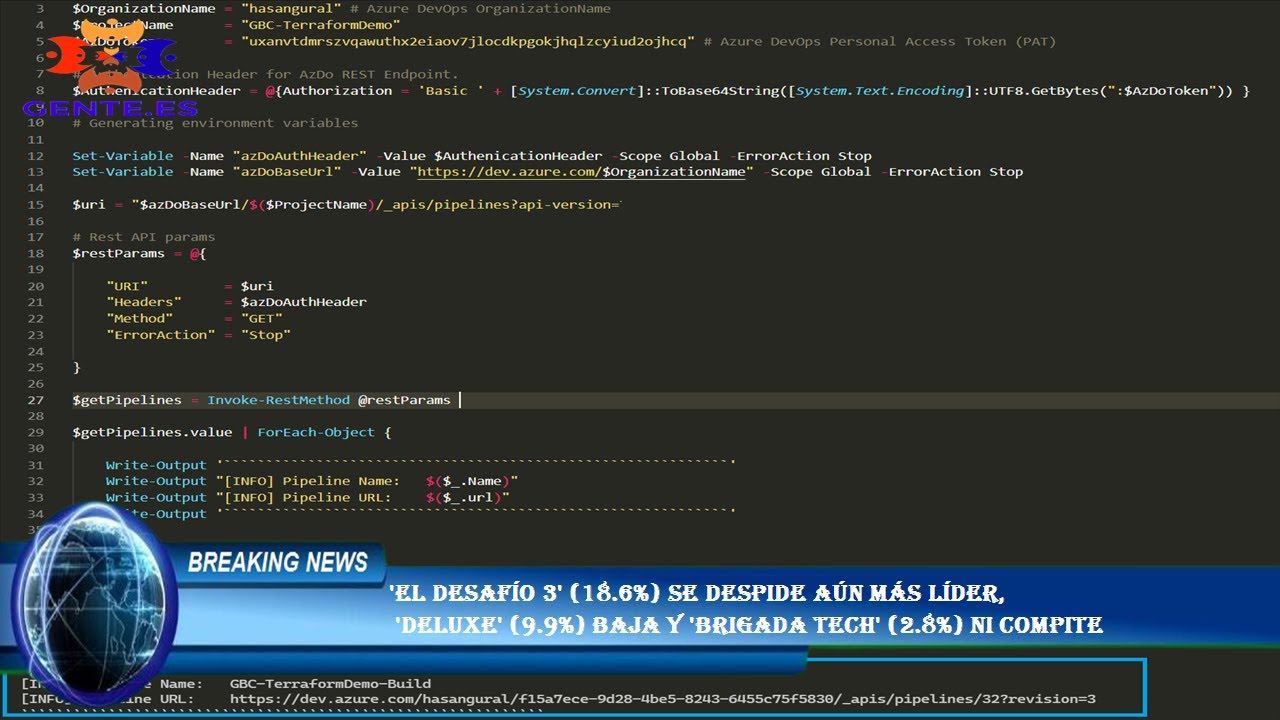This screenshot has height=720, width=1280.
Task: Click the "azDoBaseUrl" string on line 13
Action: coord(287,172)
